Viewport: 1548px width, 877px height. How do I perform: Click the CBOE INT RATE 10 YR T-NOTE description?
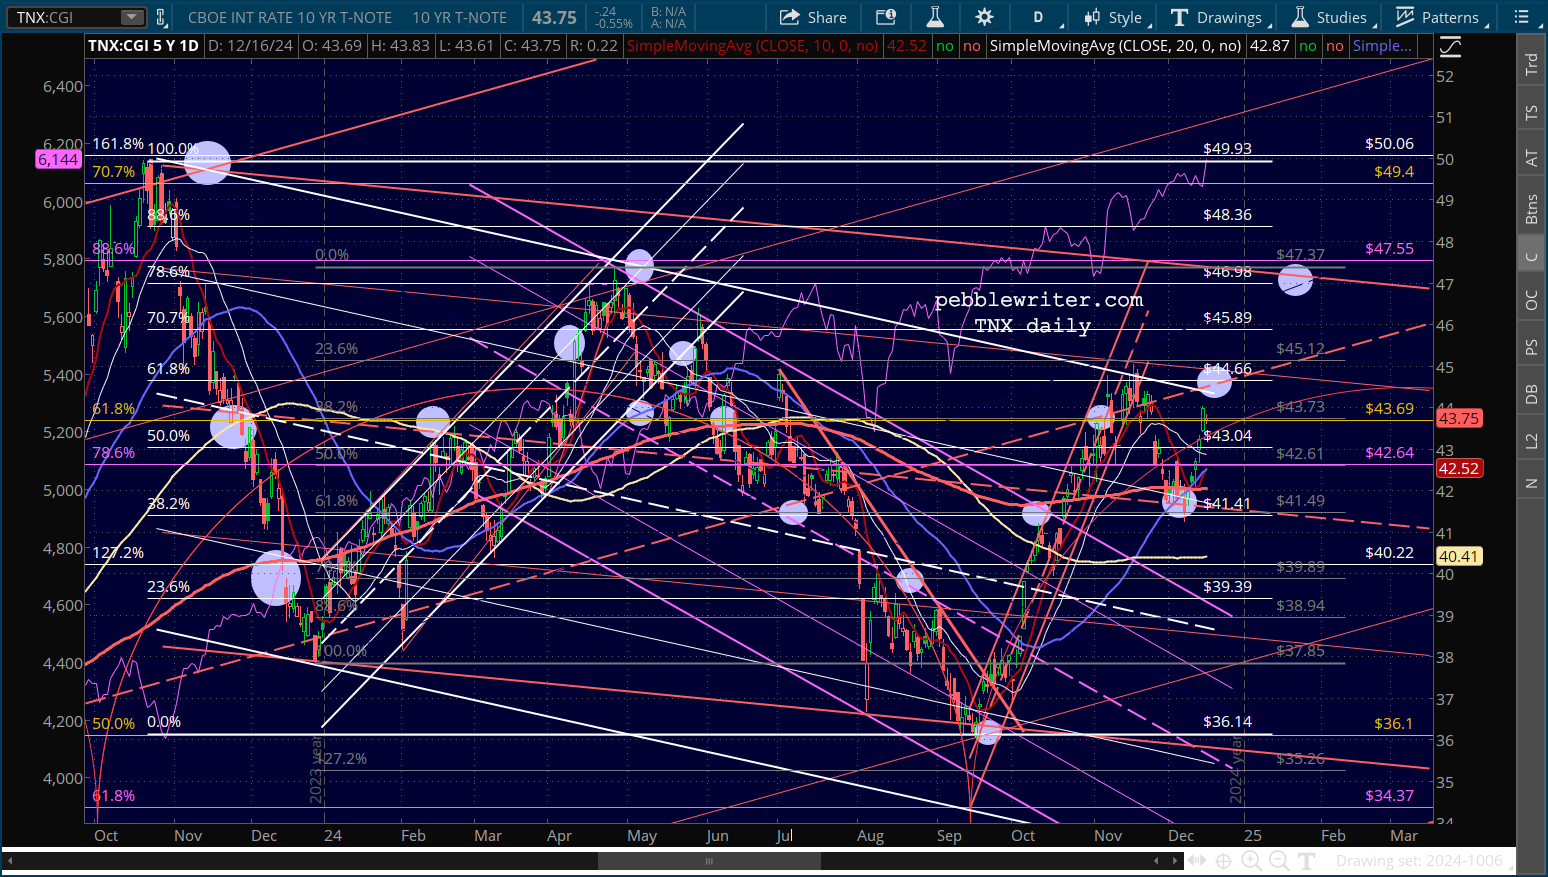coord(291,17)
